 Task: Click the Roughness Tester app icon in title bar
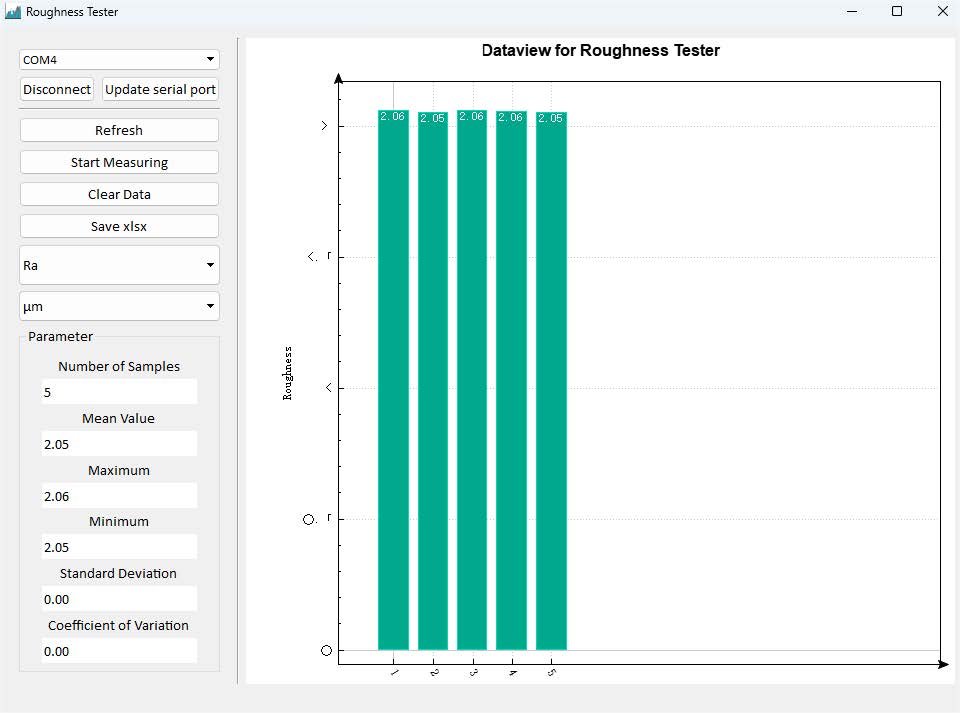pyautogui.click(x=13, y=12)
